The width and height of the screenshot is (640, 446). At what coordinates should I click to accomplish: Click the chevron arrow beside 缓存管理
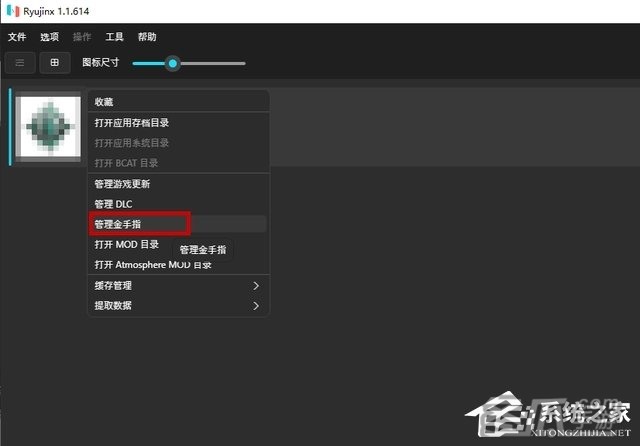coord(256,286)
